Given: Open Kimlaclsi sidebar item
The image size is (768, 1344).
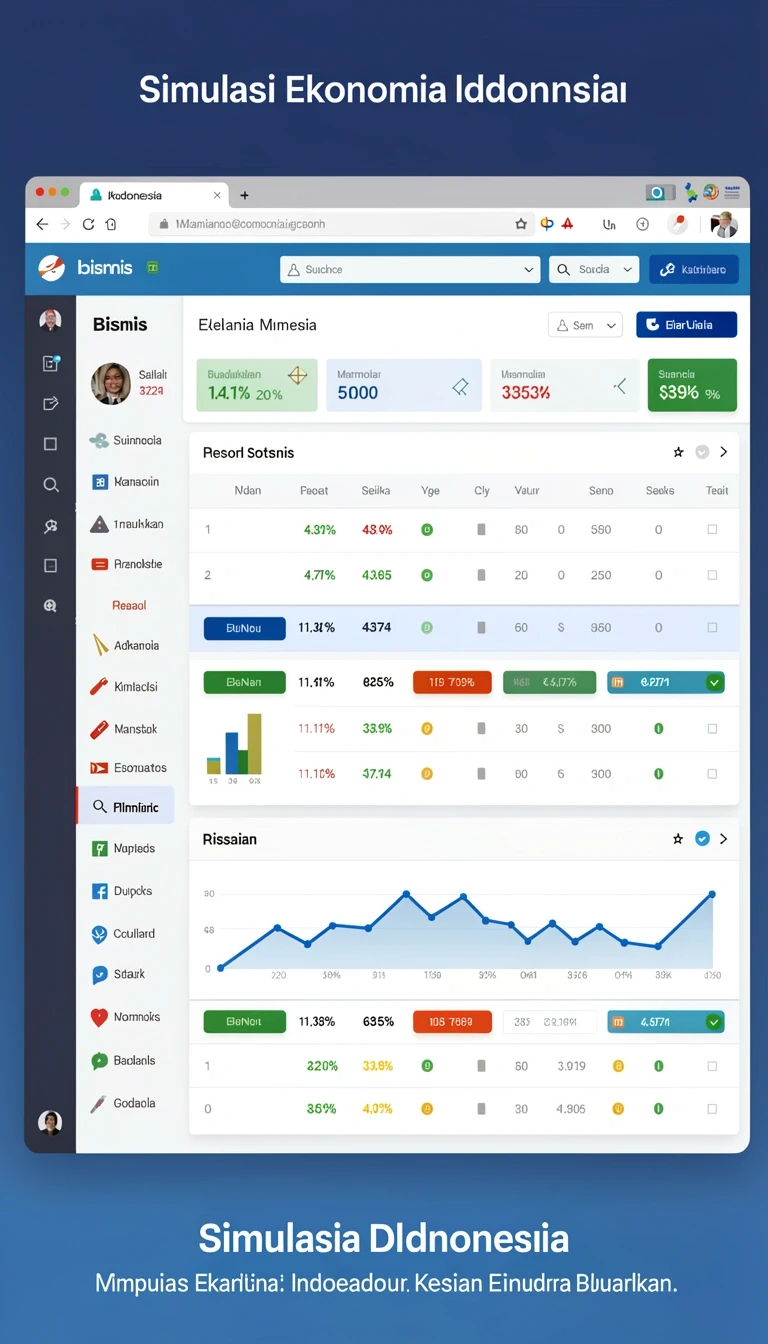Looking at the screenshot, I should pyautogui.click(x=125, y=687).
